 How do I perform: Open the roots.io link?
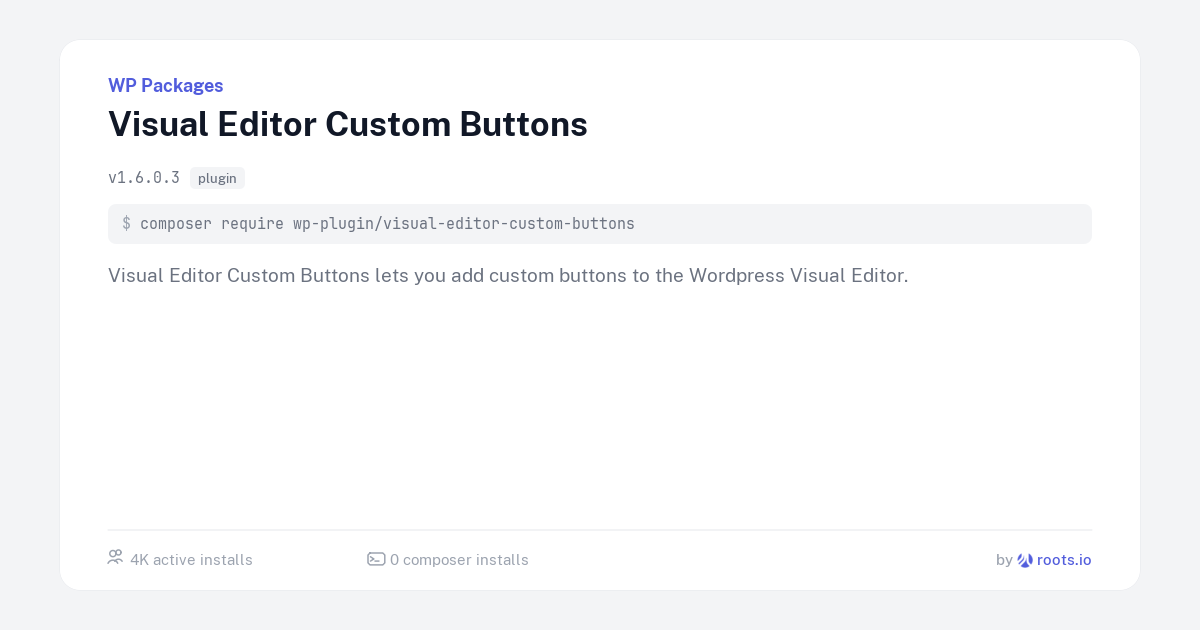pyautogui.click(x=1064, y=560)
